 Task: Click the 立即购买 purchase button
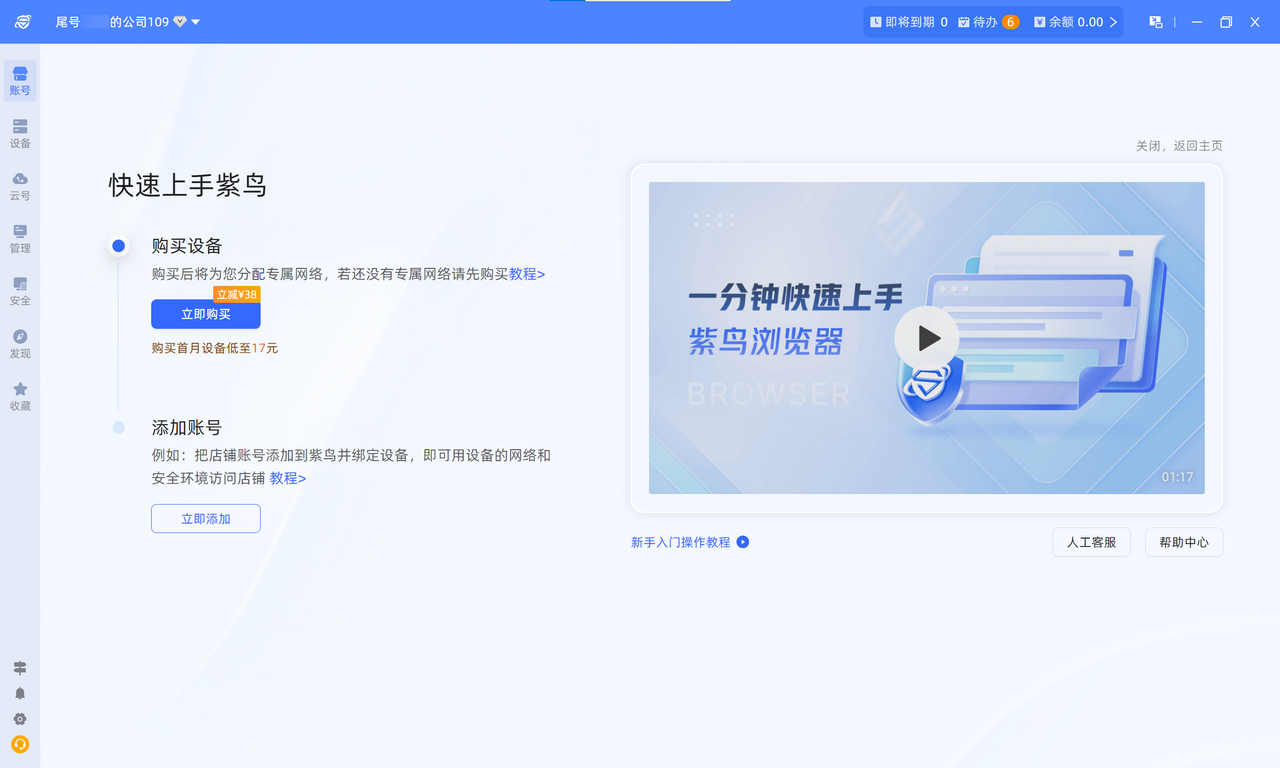coord(205,314)
